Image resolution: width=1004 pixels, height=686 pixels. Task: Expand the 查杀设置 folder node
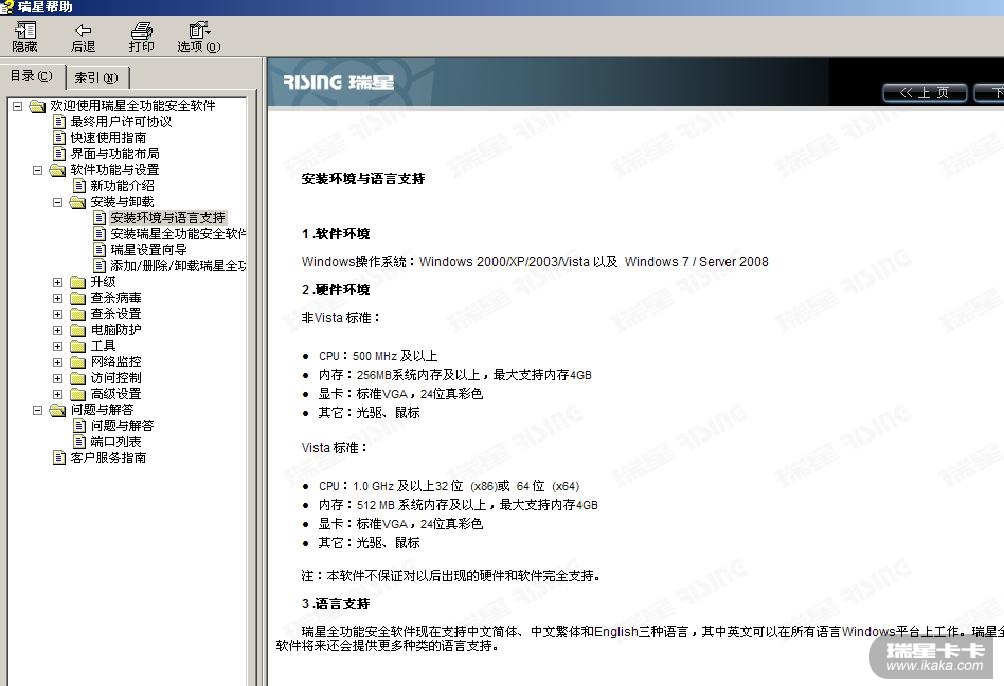click(x=58, y=314)
